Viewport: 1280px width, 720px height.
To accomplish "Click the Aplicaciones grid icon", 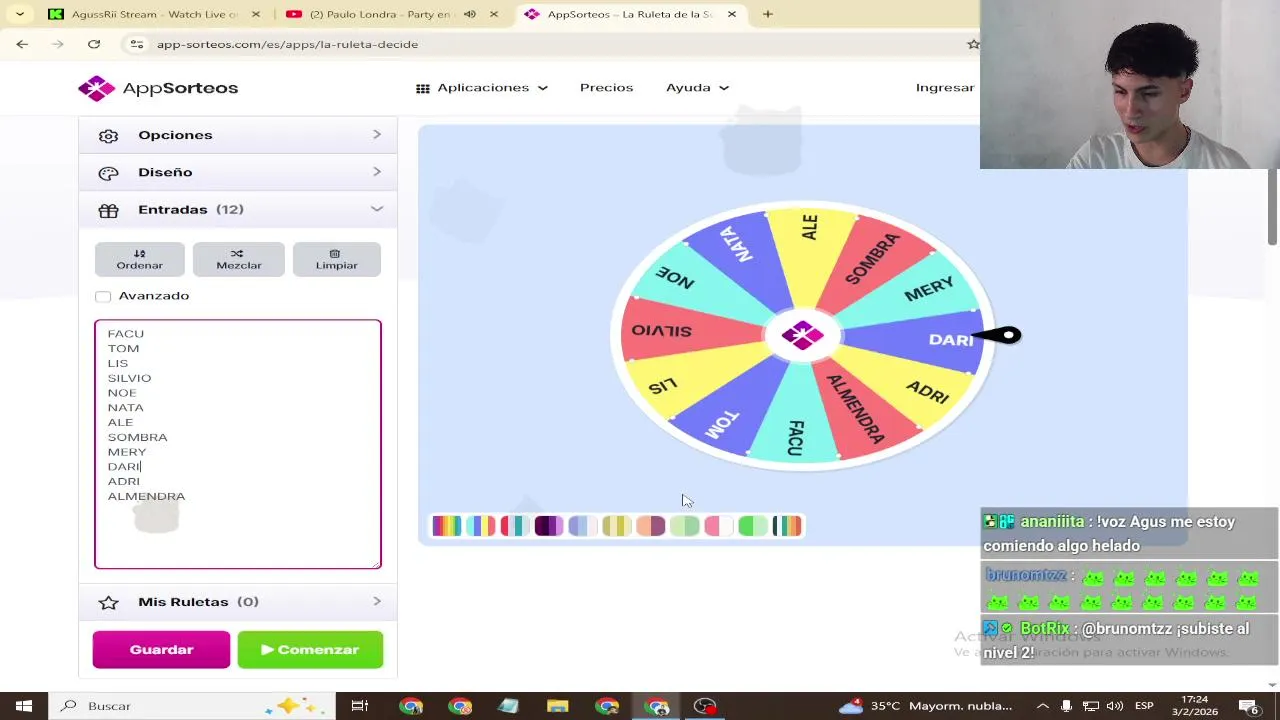I will click(423, 88).
